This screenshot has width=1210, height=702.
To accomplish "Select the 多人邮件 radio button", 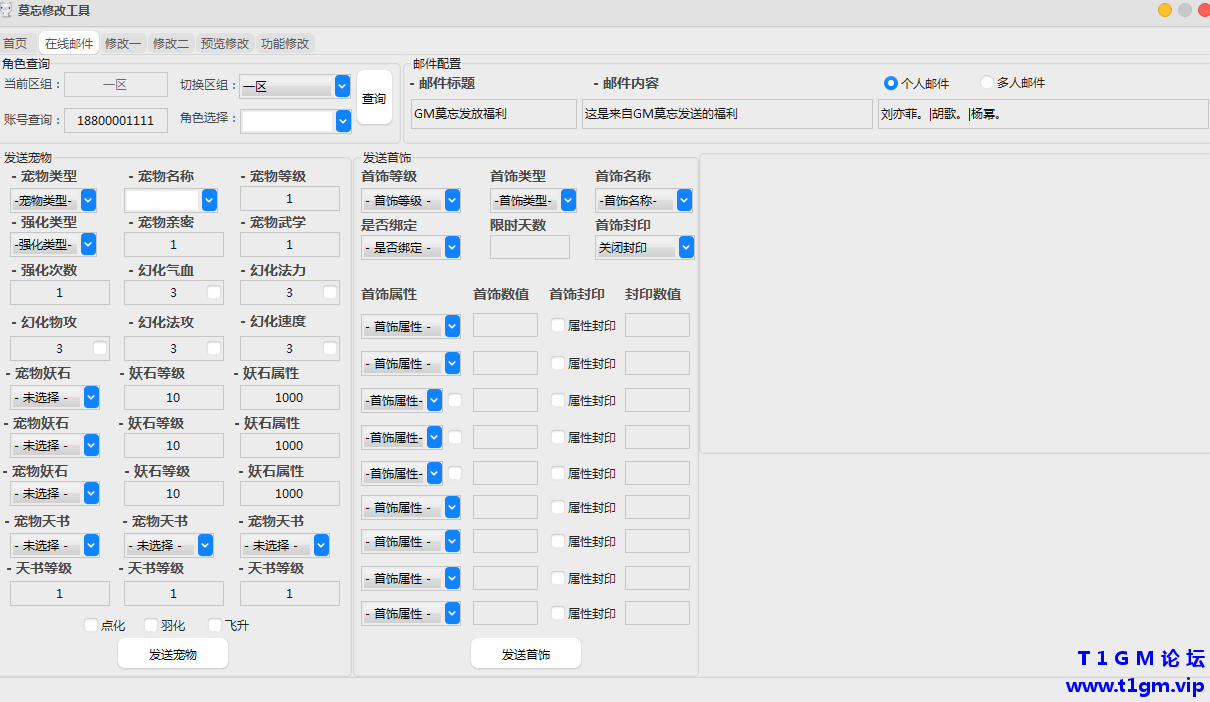I will tap(987, 83).
